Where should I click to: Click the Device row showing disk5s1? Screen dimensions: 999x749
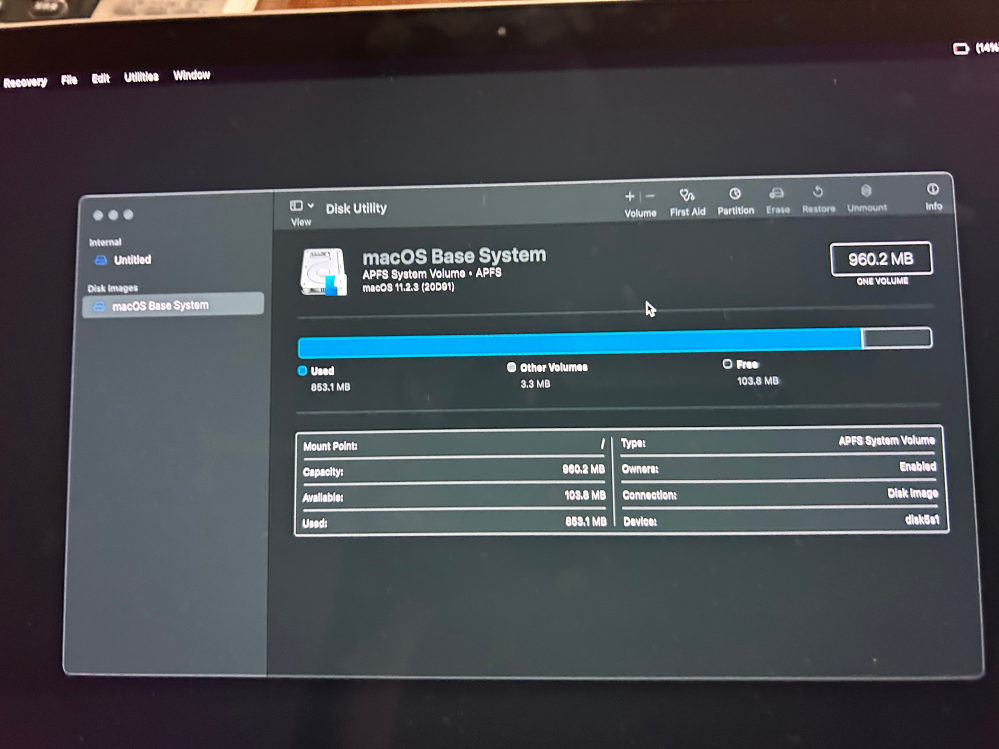pos(781,521)
